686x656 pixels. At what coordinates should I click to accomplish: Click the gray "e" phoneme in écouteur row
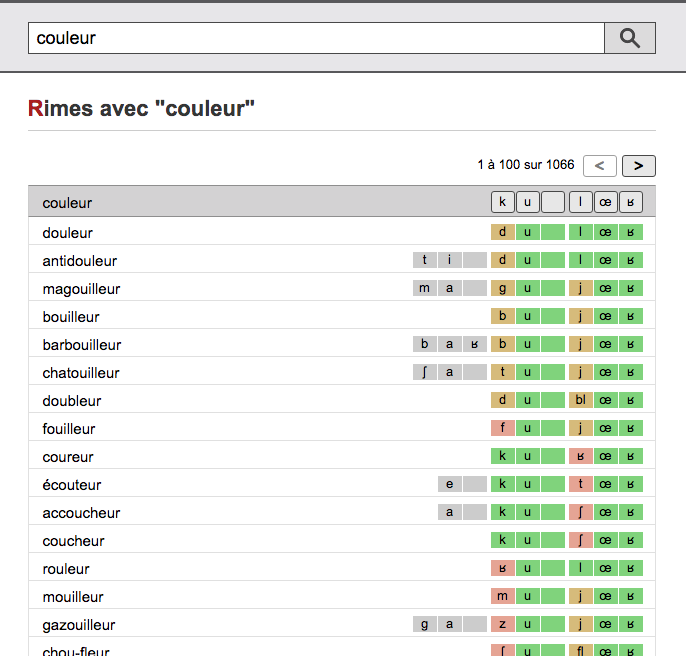[449, 484]
